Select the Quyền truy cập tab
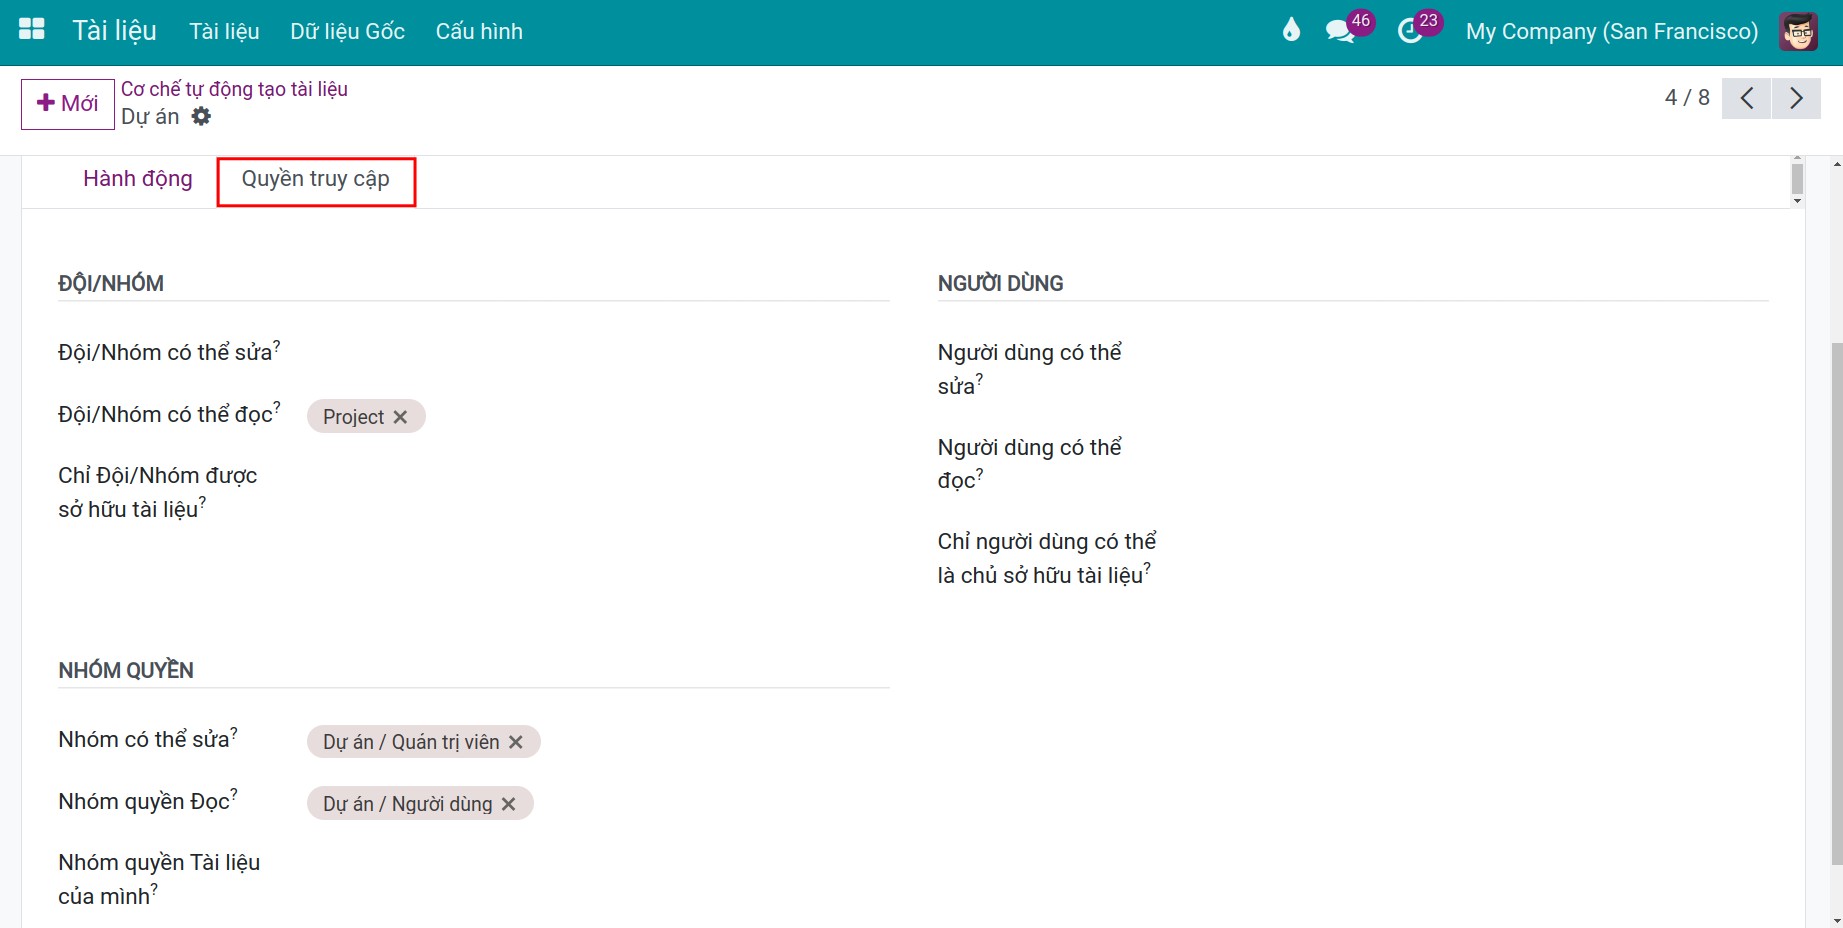The image size is (1843, 928). pos(316,179)
